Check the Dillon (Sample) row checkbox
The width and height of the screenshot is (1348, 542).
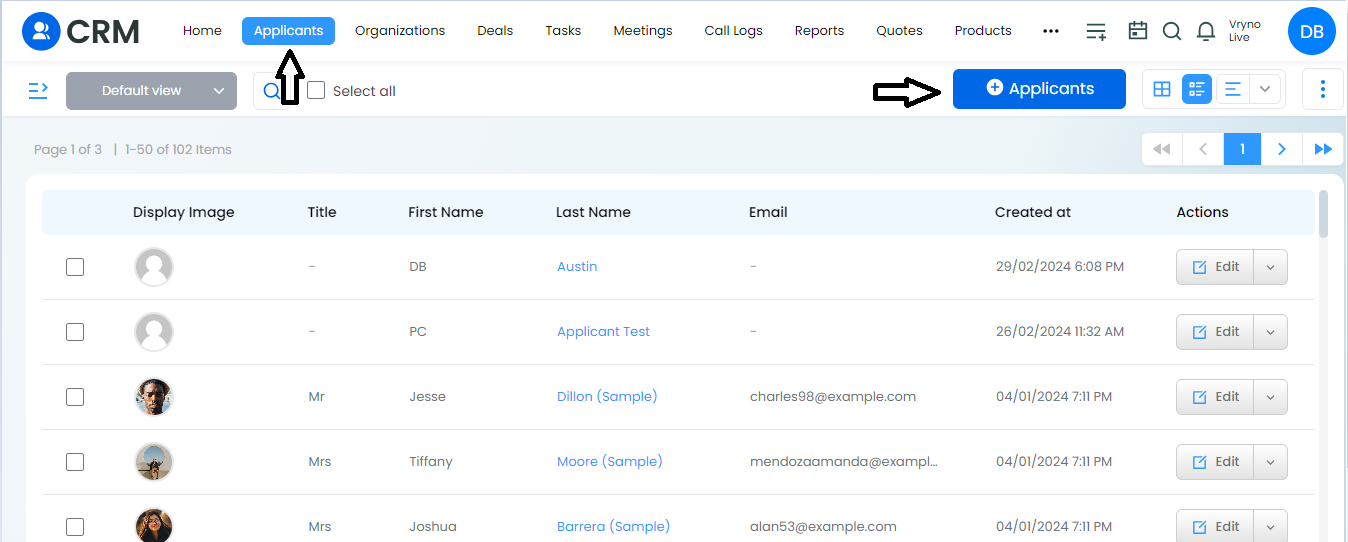[75, 397]
